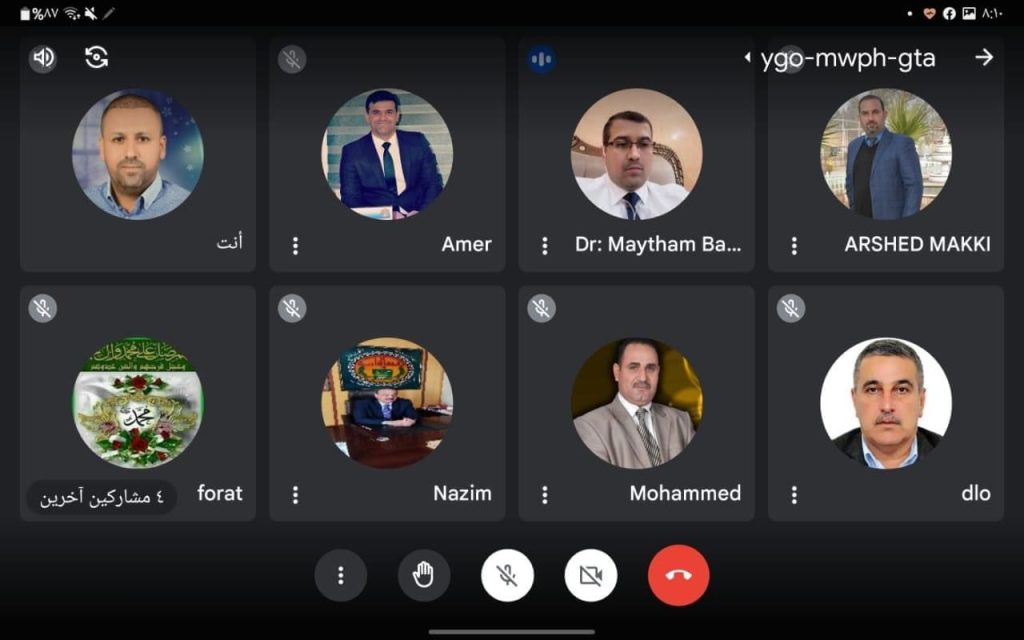1024x640 pixels.
Task: Open the three-dot menu for ARSHED MAKKI
Action: [794, 246]
